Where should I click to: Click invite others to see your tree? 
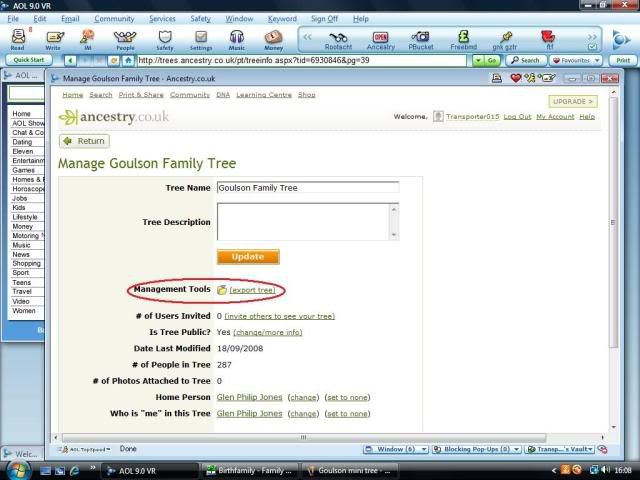tap(280, 316)
